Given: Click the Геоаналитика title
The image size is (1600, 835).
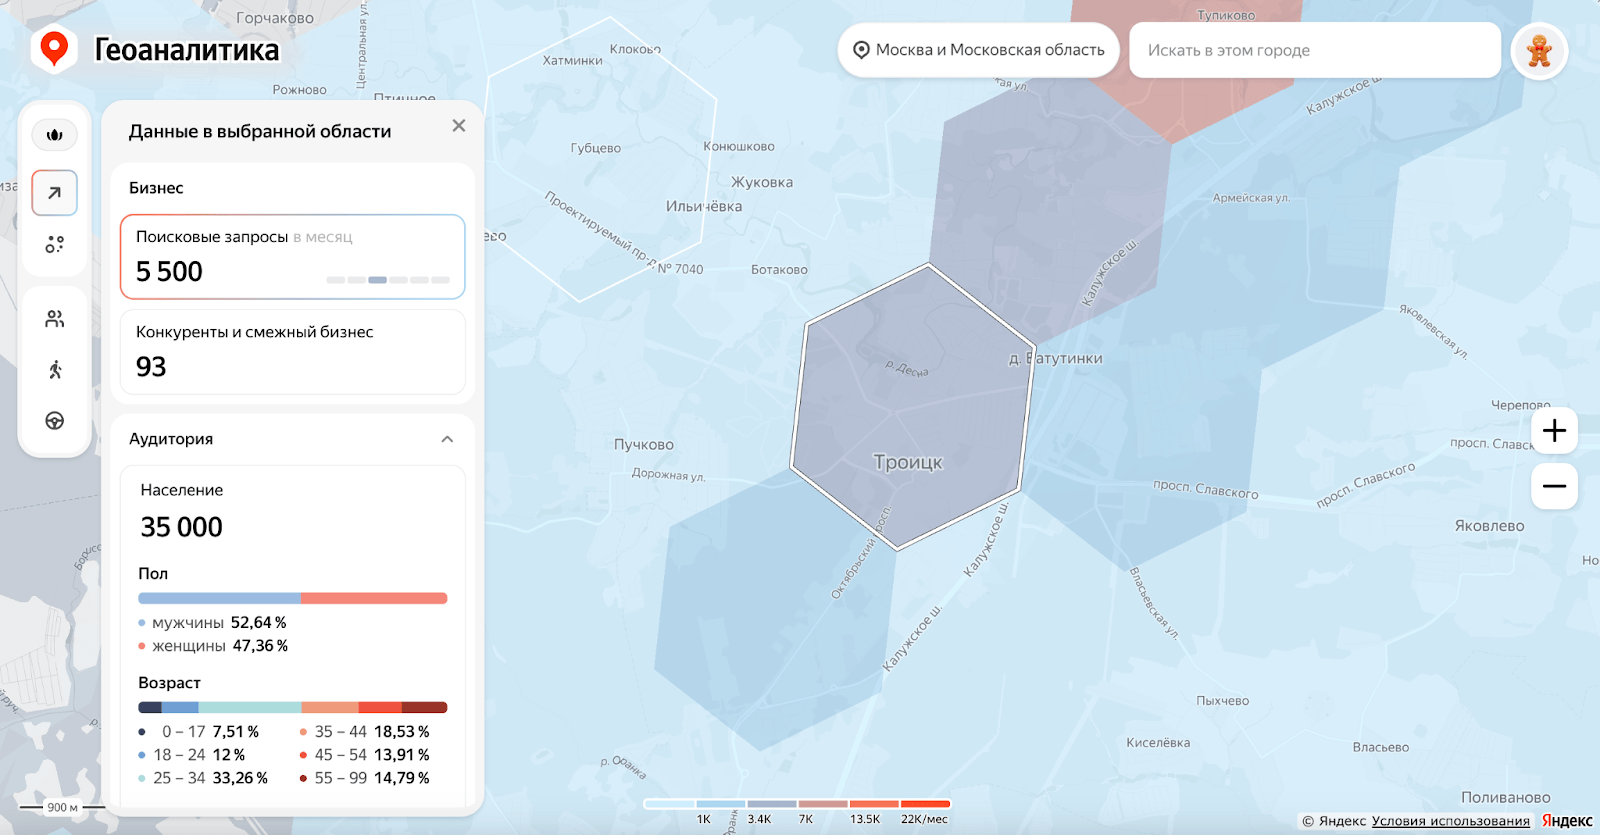Looking at the screenshot, I should (x=187, y=50).
